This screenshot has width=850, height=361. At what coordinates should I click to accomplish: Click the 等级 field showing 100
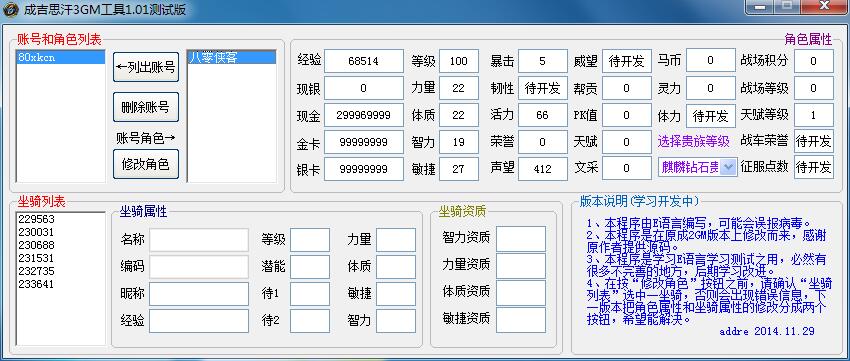(459, 61)
